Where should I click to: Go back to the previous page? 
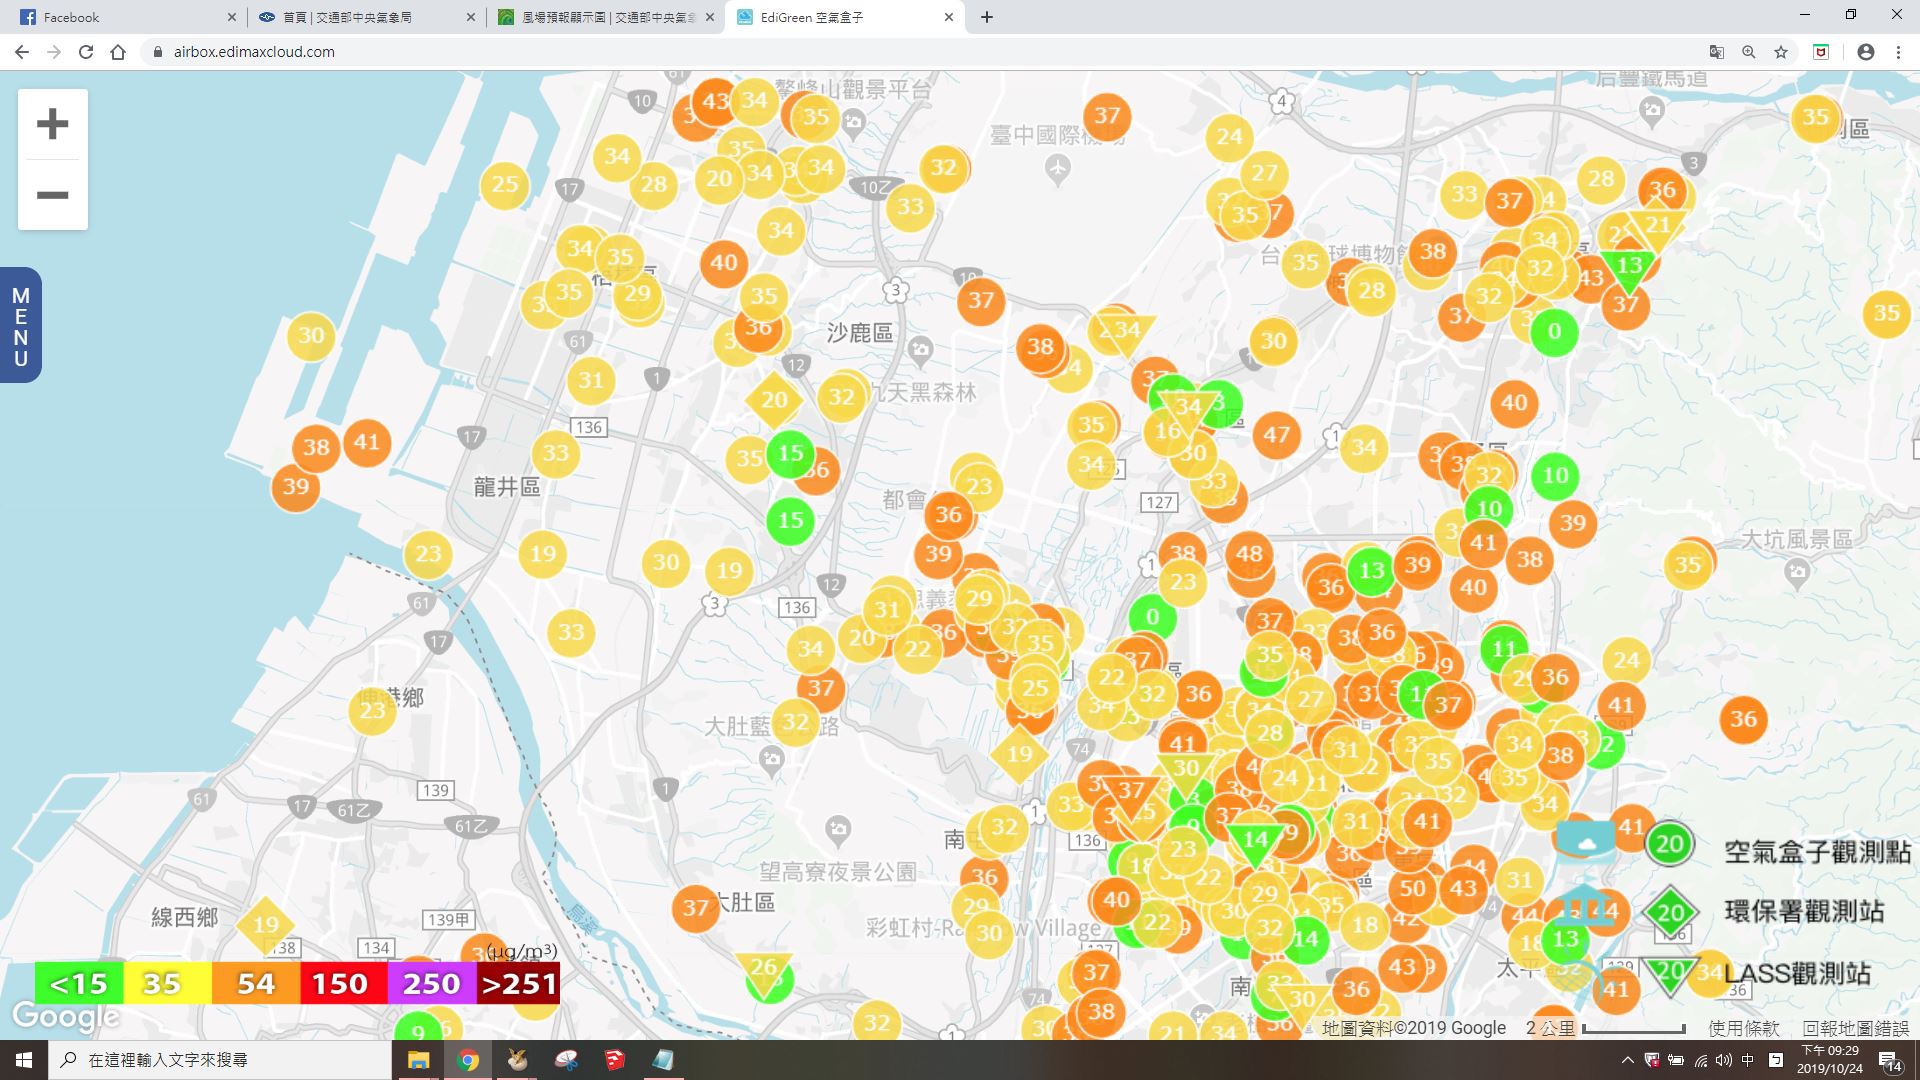pyautogui.click(x=22, y=52)
